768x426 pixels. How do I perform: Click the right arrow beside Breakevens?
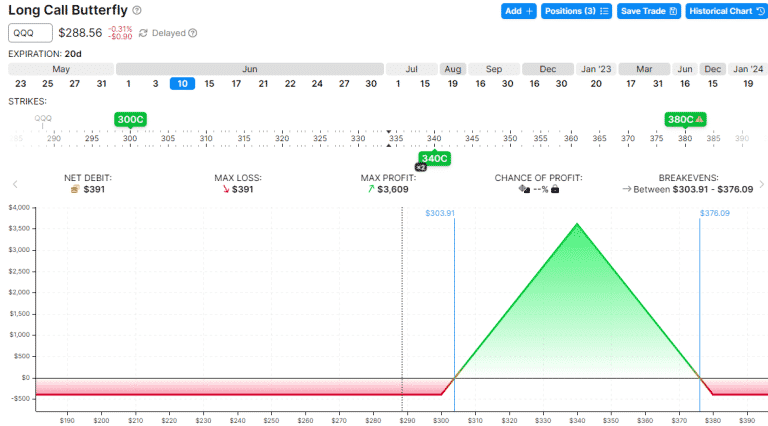(x=761, y=184)
